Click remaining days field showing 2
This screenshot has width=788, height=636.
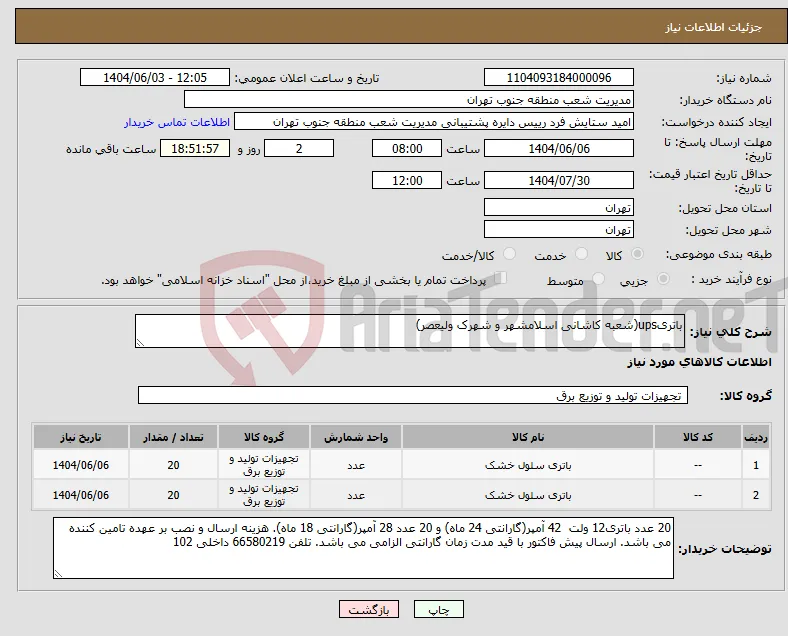[x=299, y=148]
